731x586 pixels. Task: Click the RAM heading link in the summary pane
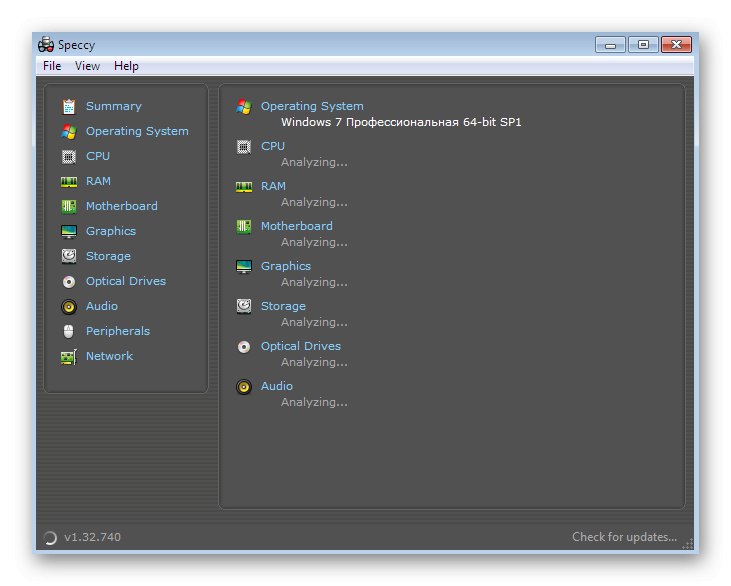[x=273, y=186]
